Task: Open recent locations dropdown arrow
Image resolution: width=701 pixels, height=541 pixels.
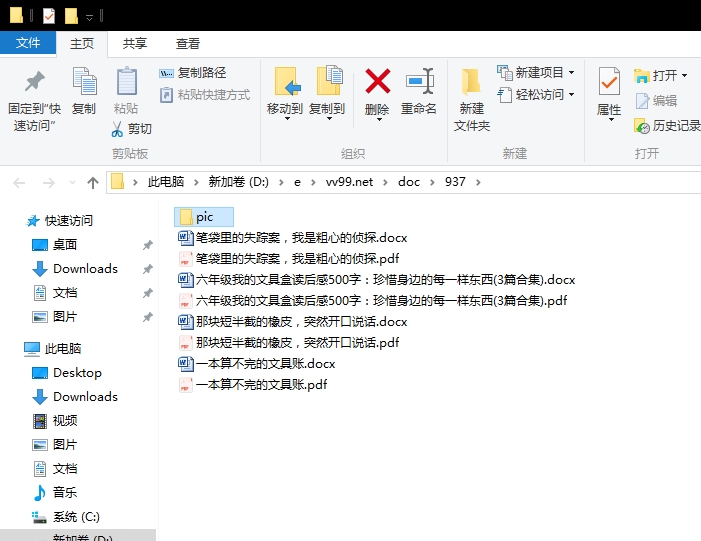Action: [x=72, y=182]
